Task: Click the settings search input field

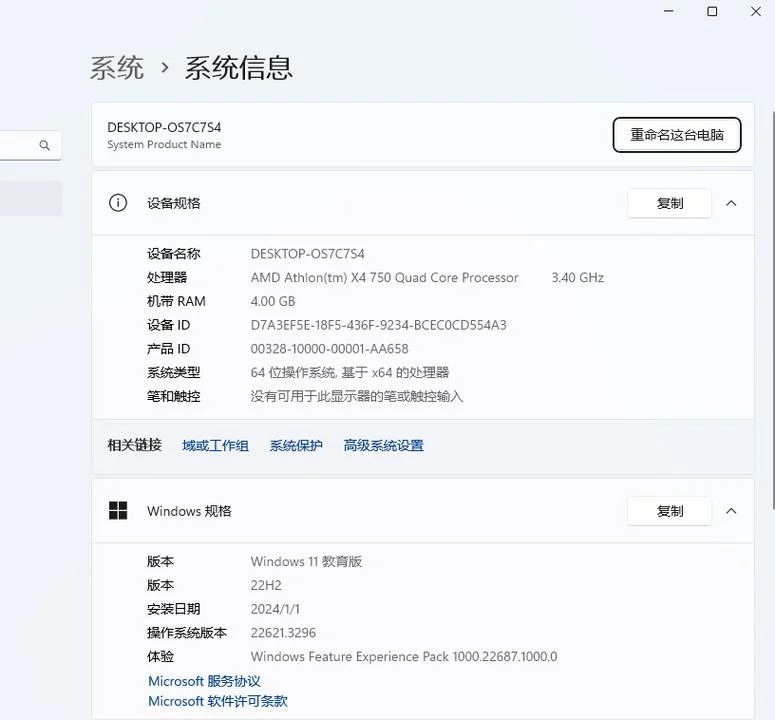Action: 30,145
